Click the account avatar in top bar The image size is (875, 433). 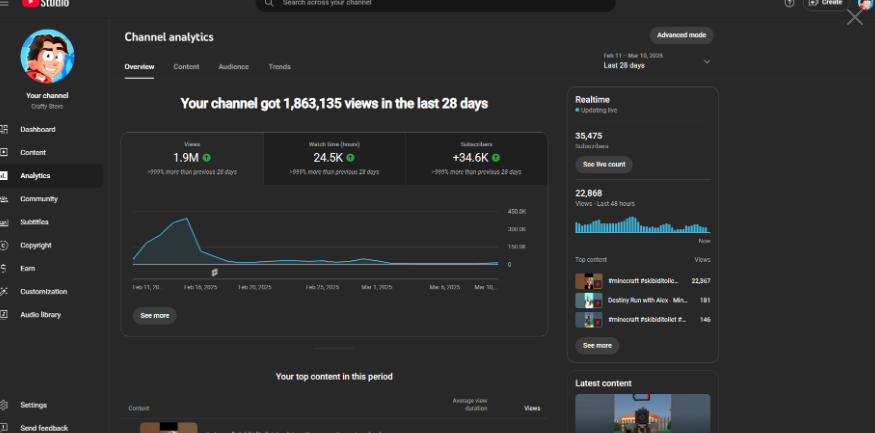[x=866, y=3]
